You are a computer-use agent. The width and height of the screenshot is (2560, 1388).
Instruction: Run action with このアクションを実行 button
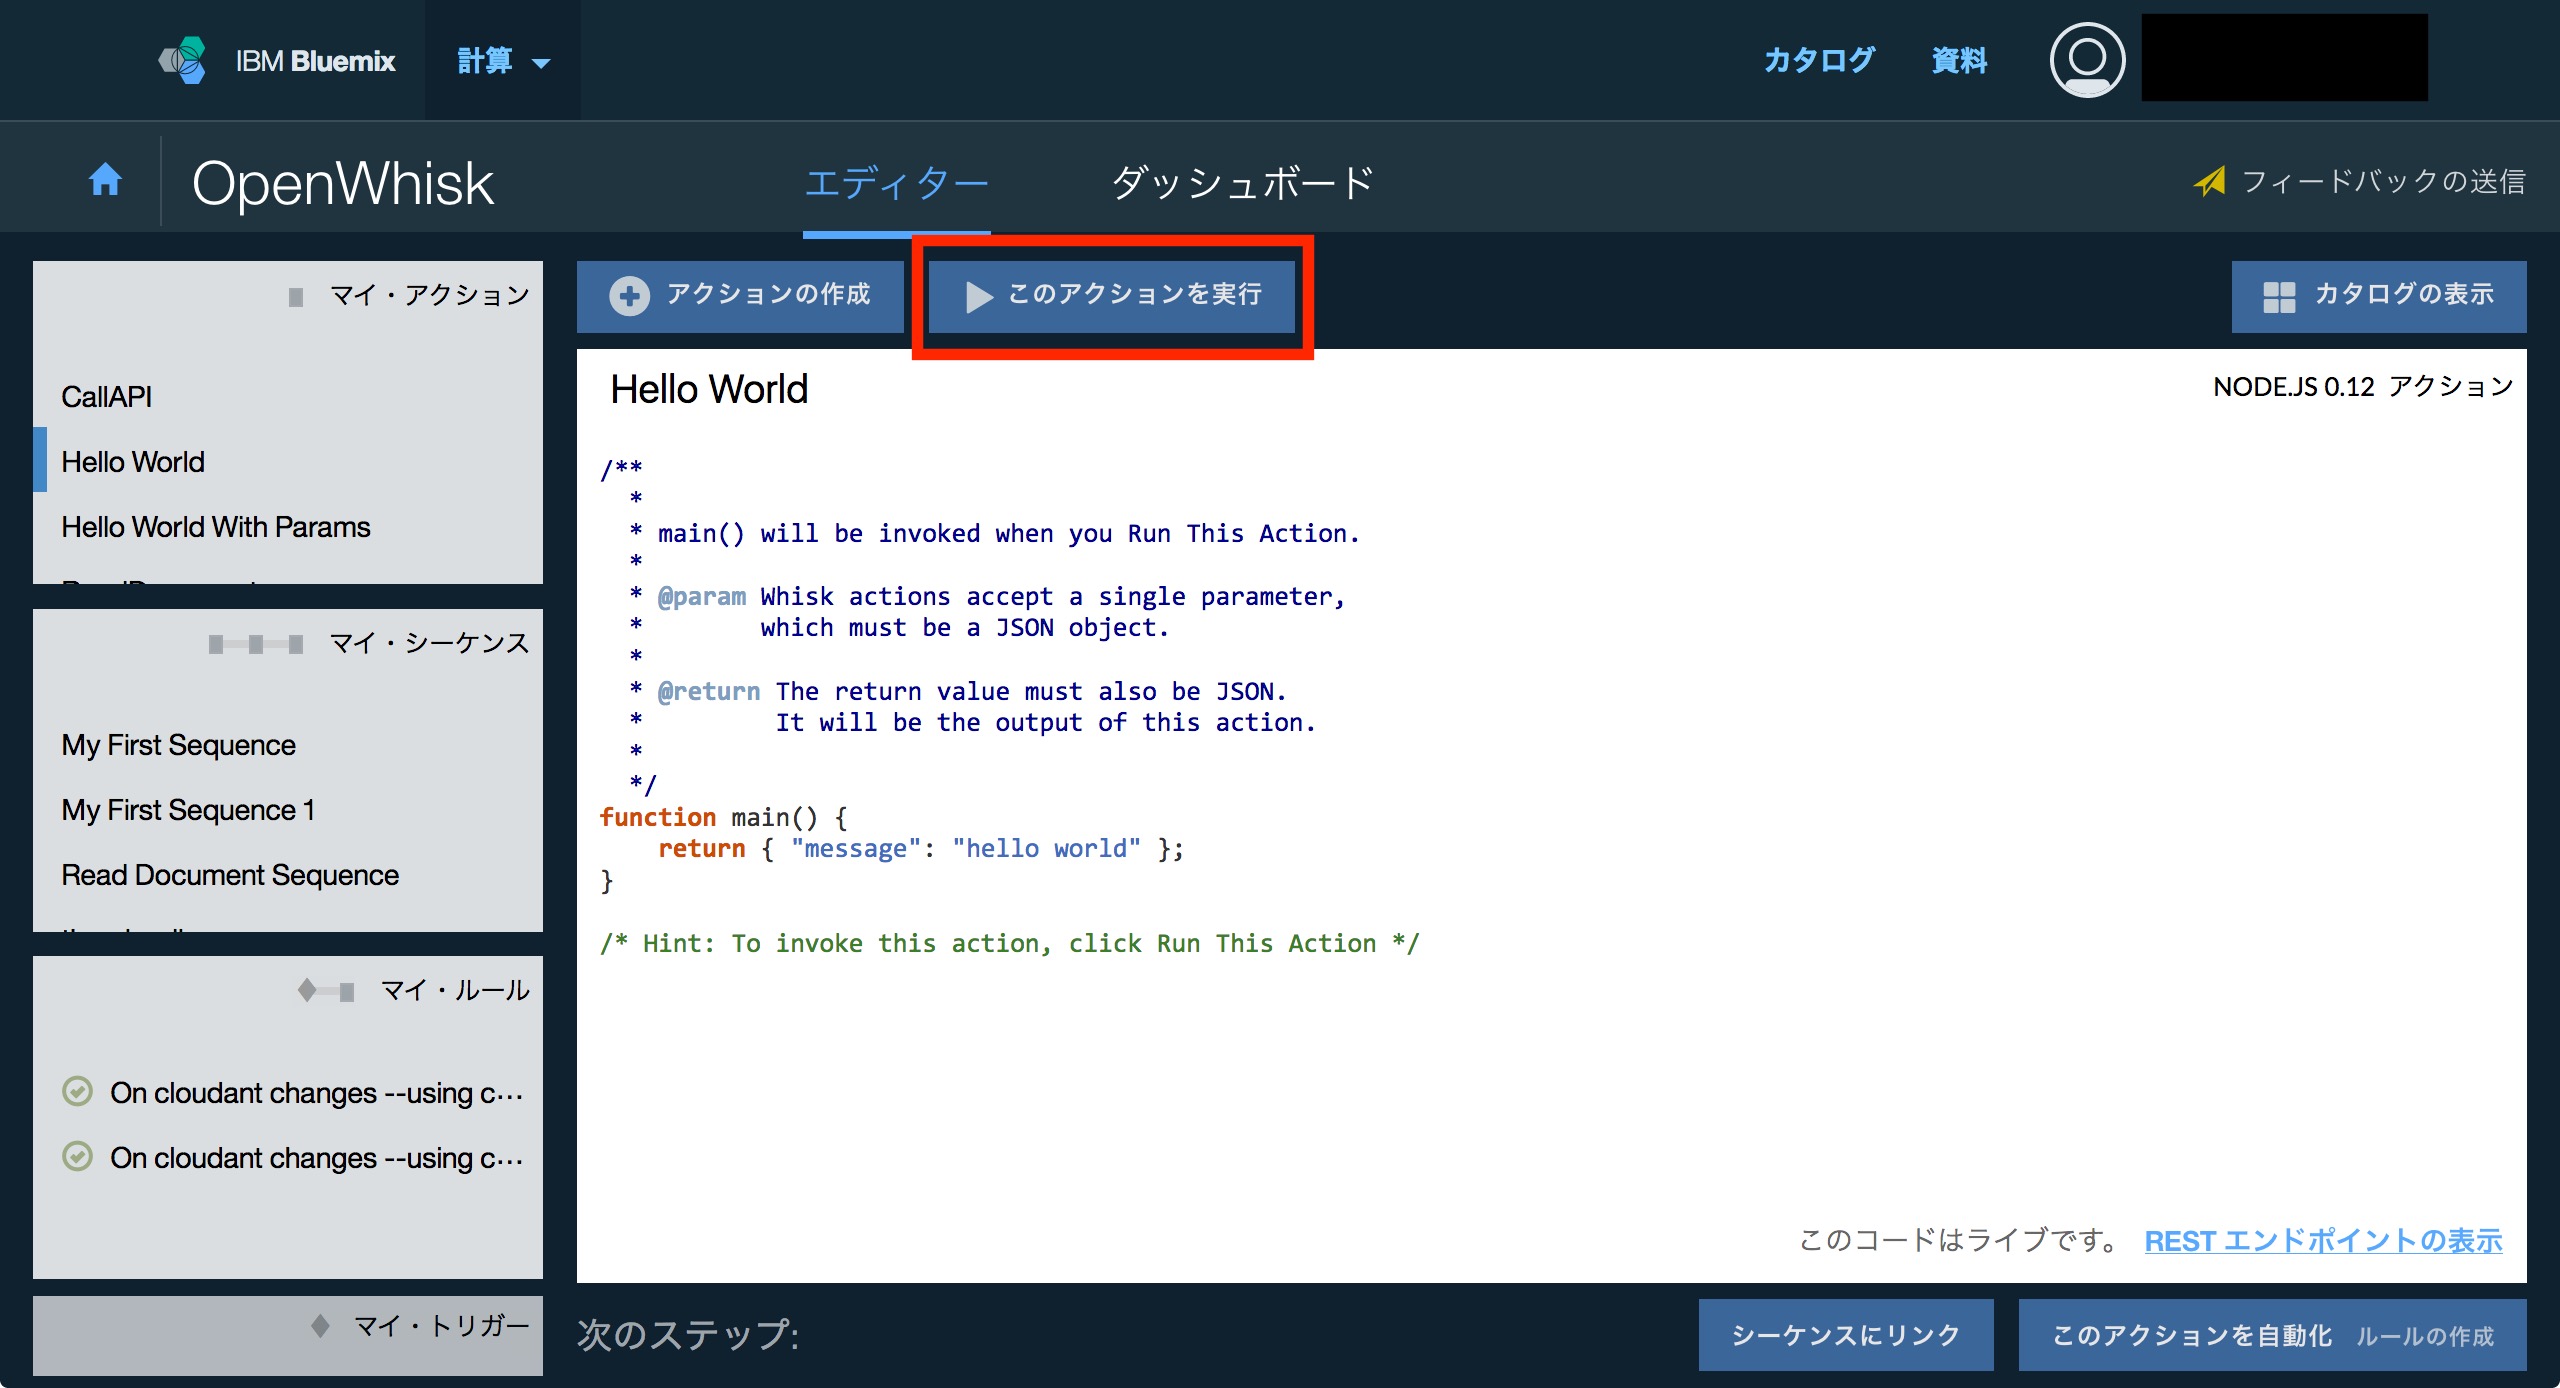(x=1112, y=296)
